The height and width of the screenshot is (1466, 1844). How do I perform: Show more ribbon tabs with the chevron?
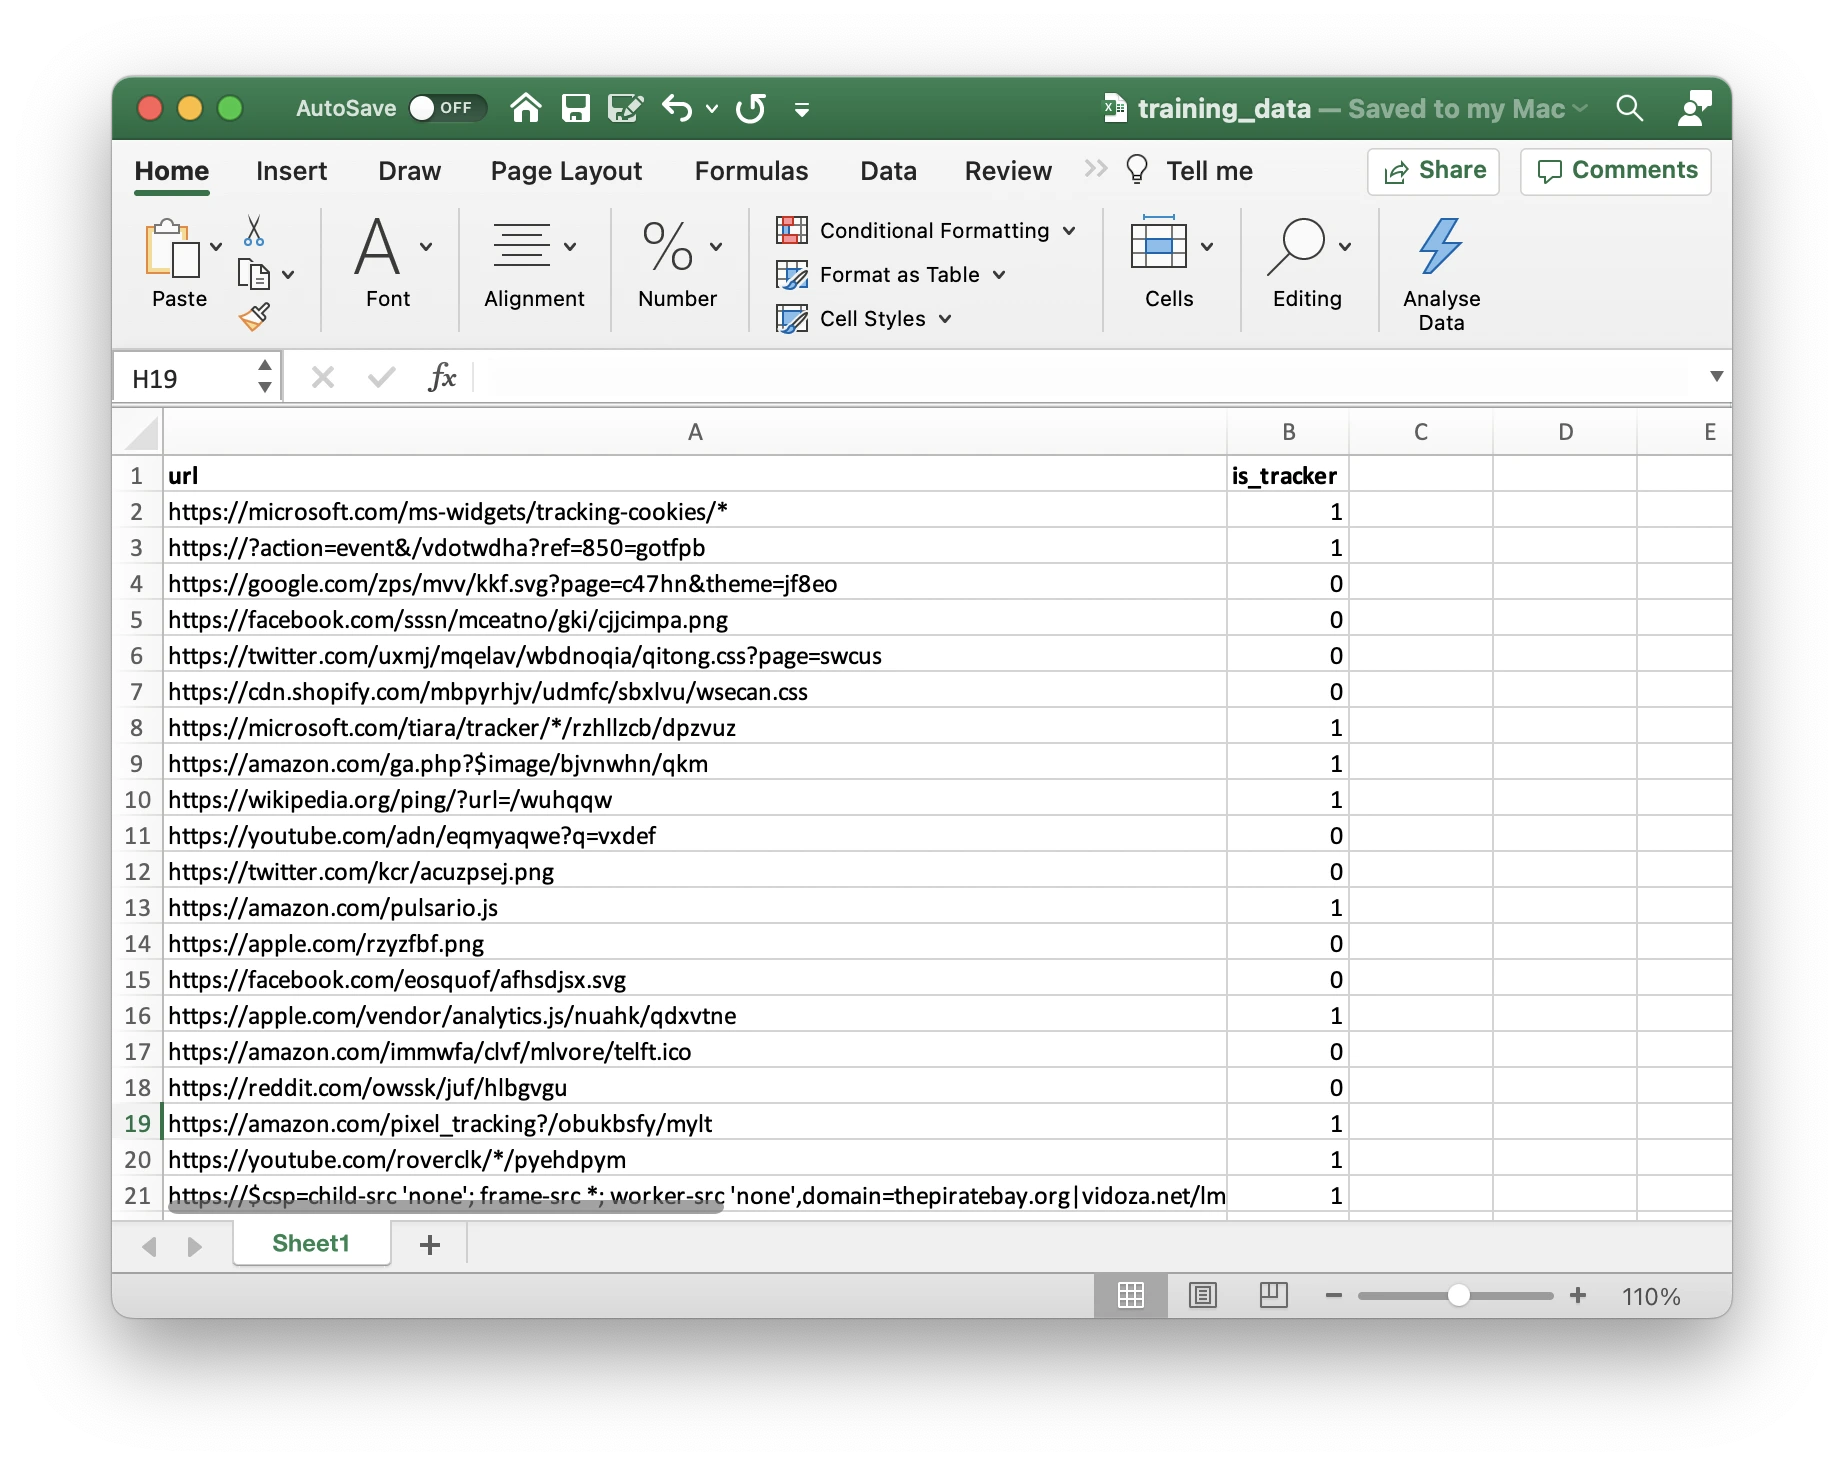click(x=1096, y=169)
